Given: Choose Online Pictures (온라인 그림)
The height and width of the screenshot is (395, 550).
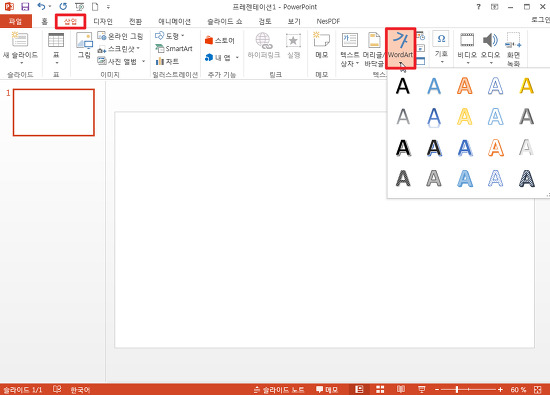Looking at the screenshot, I should coord(120,36).
